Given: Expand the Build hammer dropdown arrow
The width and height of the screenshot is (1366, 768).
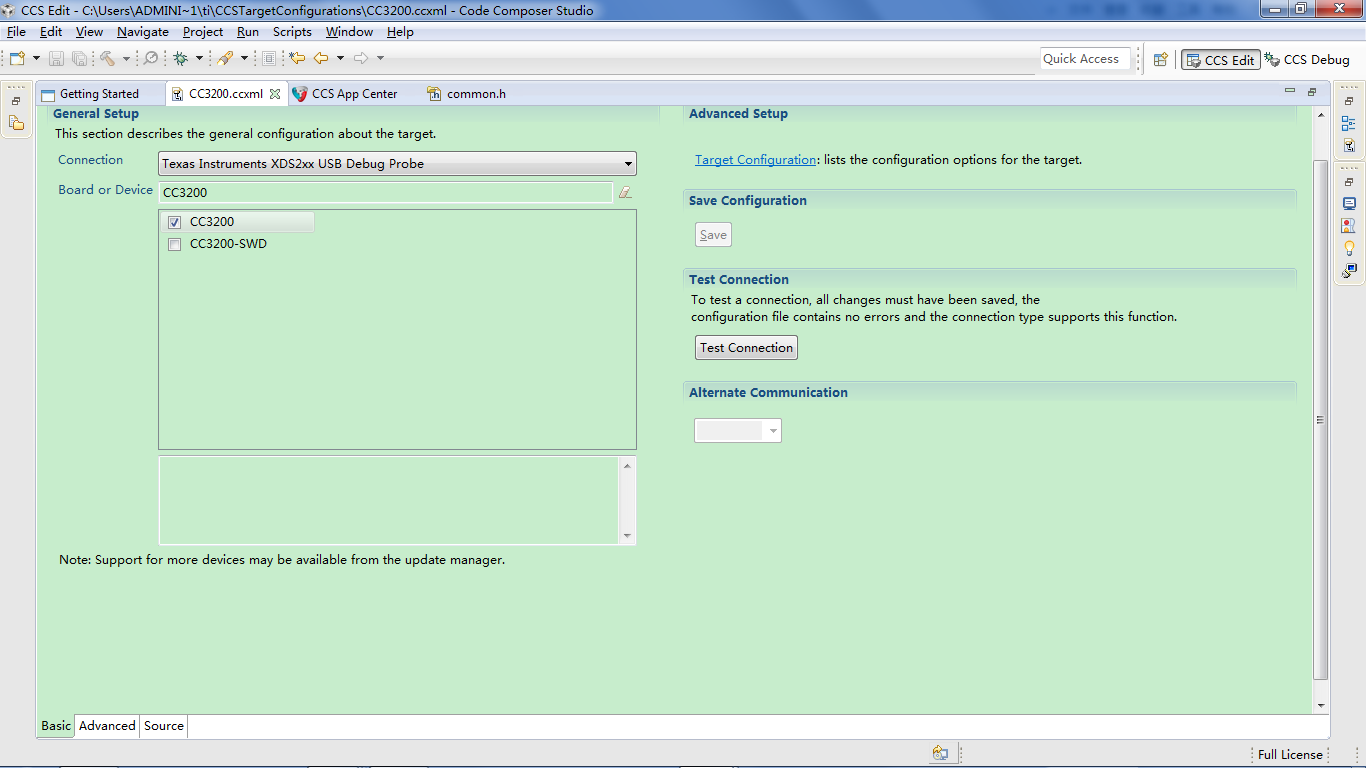Looking at the screenshot, I should pos(126,58).
